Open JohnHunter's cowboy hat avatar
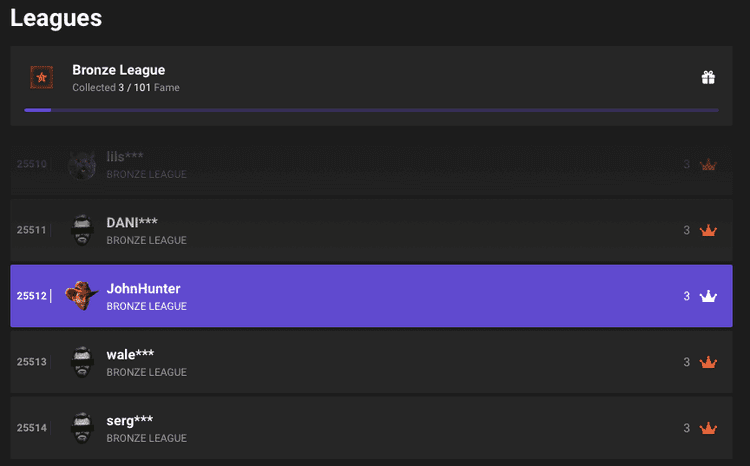 click(x=81, y=295)
